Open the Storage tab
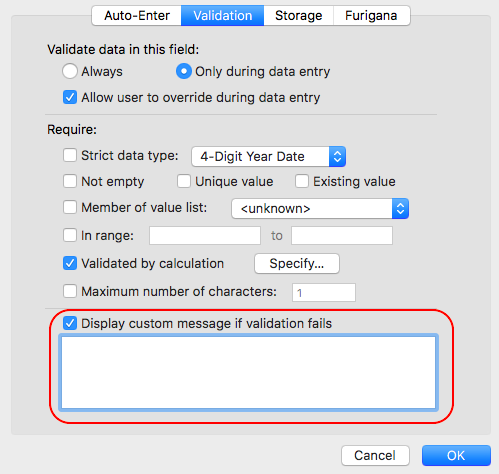This screenshot has width=499, height=474. (x=298, y=15)
